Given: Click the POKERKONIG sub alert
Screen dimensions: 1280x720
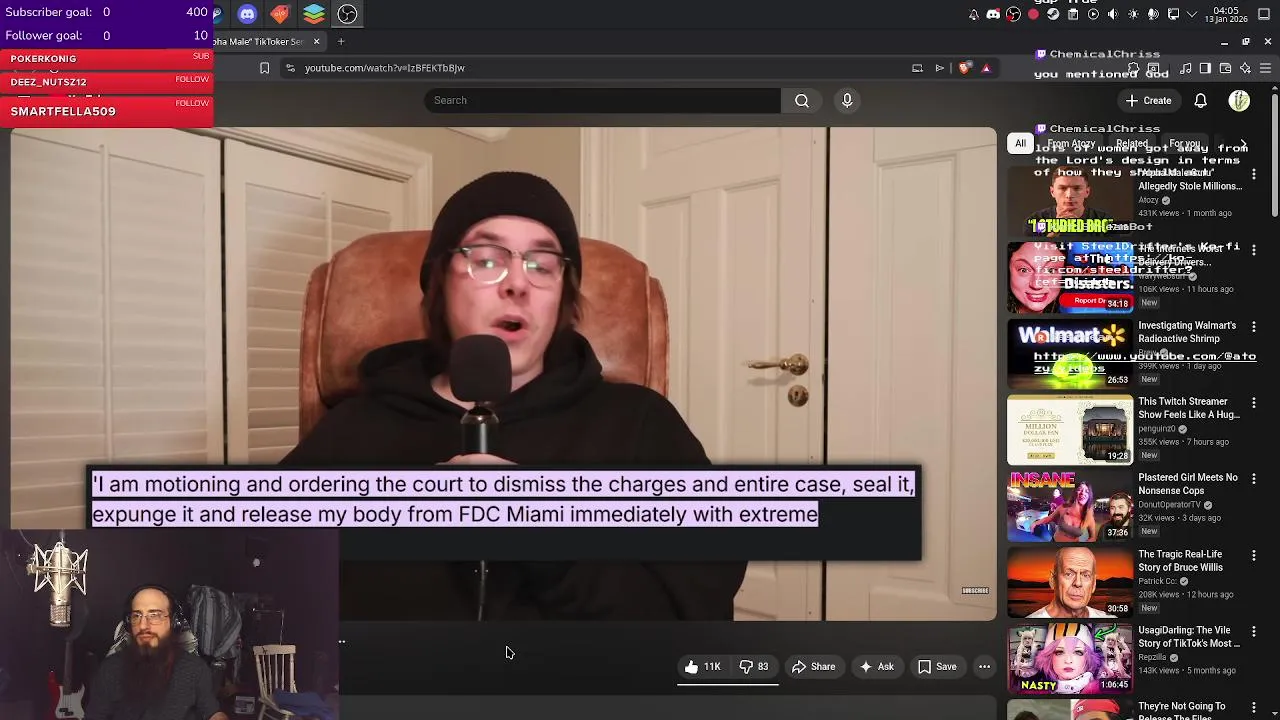Looking at the screenshot, I should click(107, 58).
